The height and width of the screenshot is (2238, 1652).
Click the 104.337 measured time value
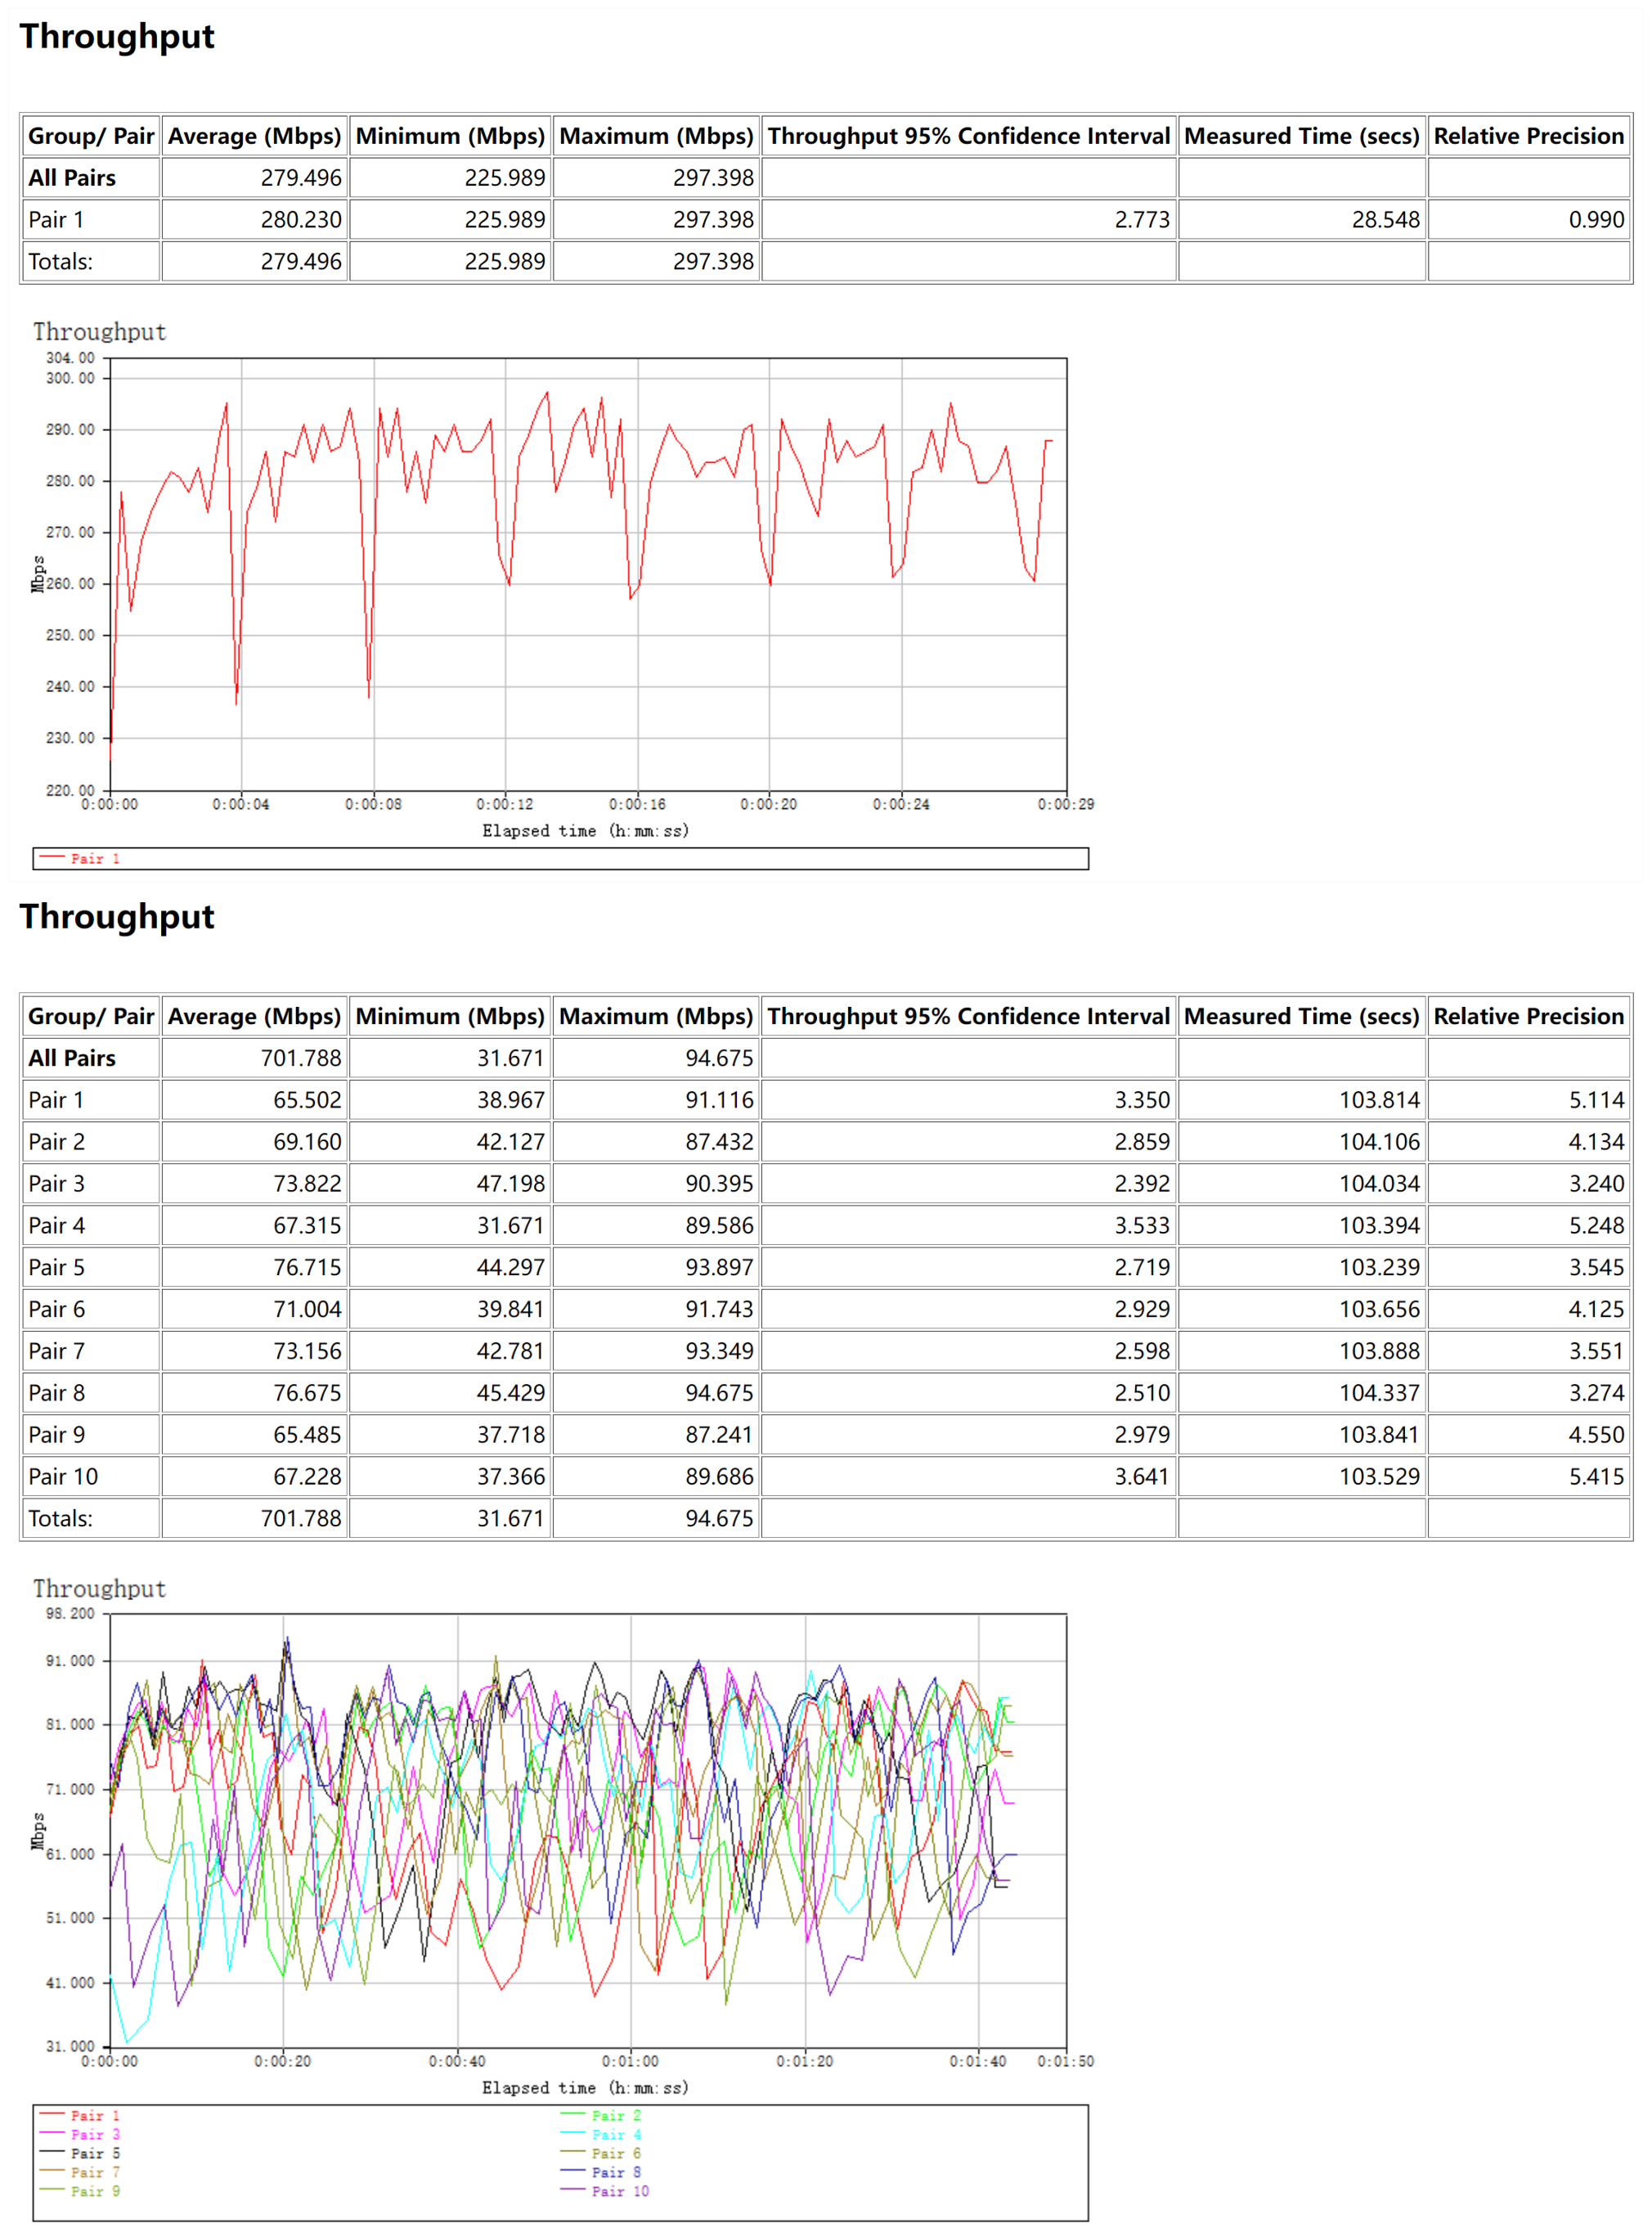click(x=1378, y=1393)
